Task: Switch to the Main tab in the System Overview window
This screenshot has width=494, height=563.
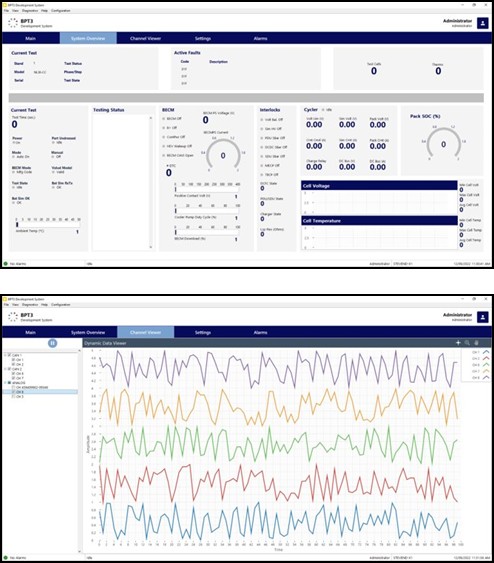Action: 31,38
